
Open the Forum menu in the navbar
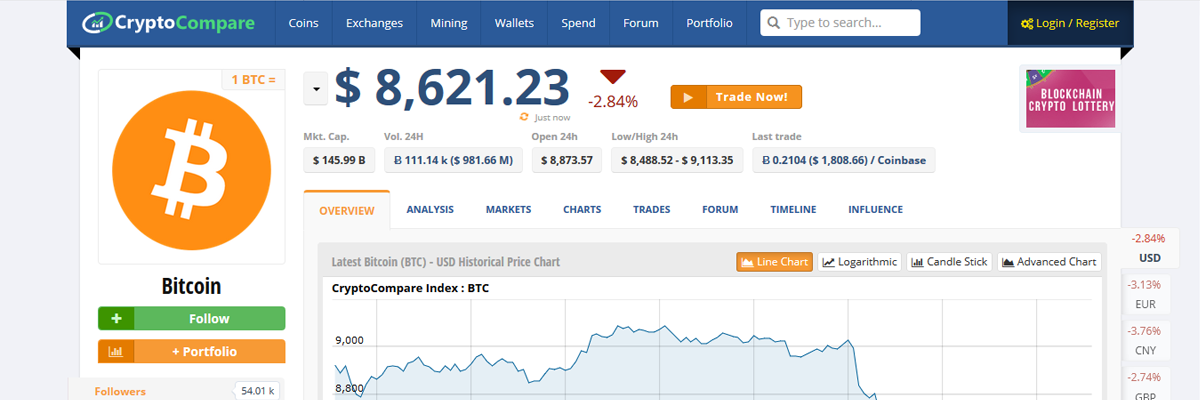point(640,23)
